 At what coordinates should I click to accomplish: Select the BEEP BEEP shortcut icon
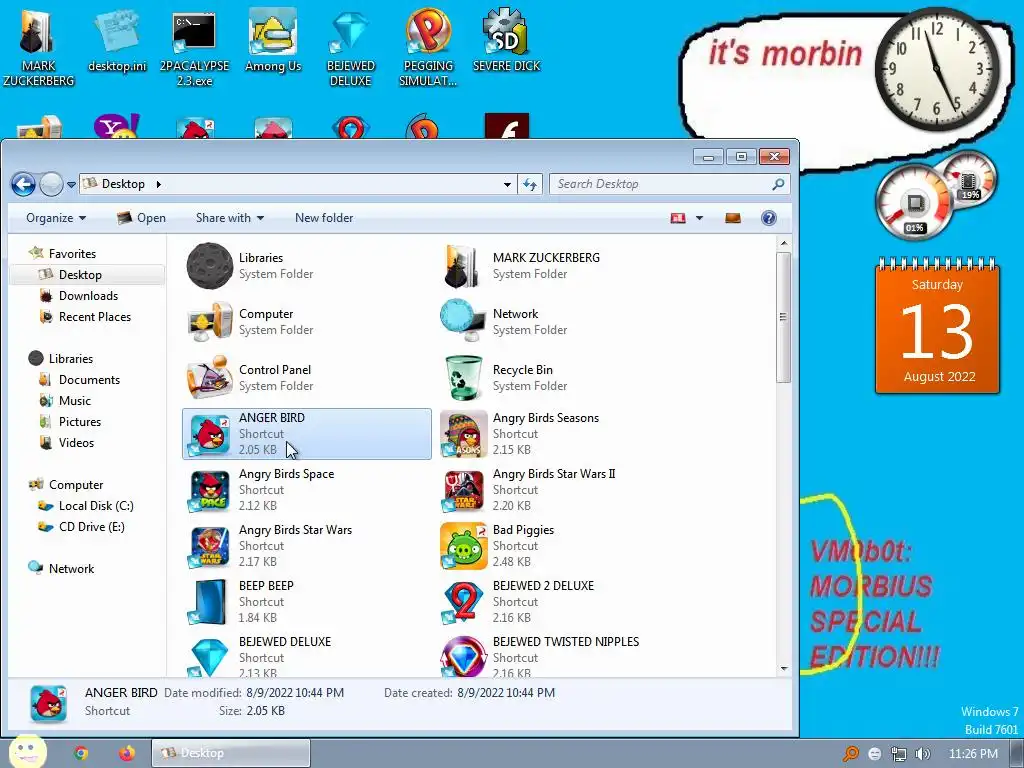coord(209,603)
